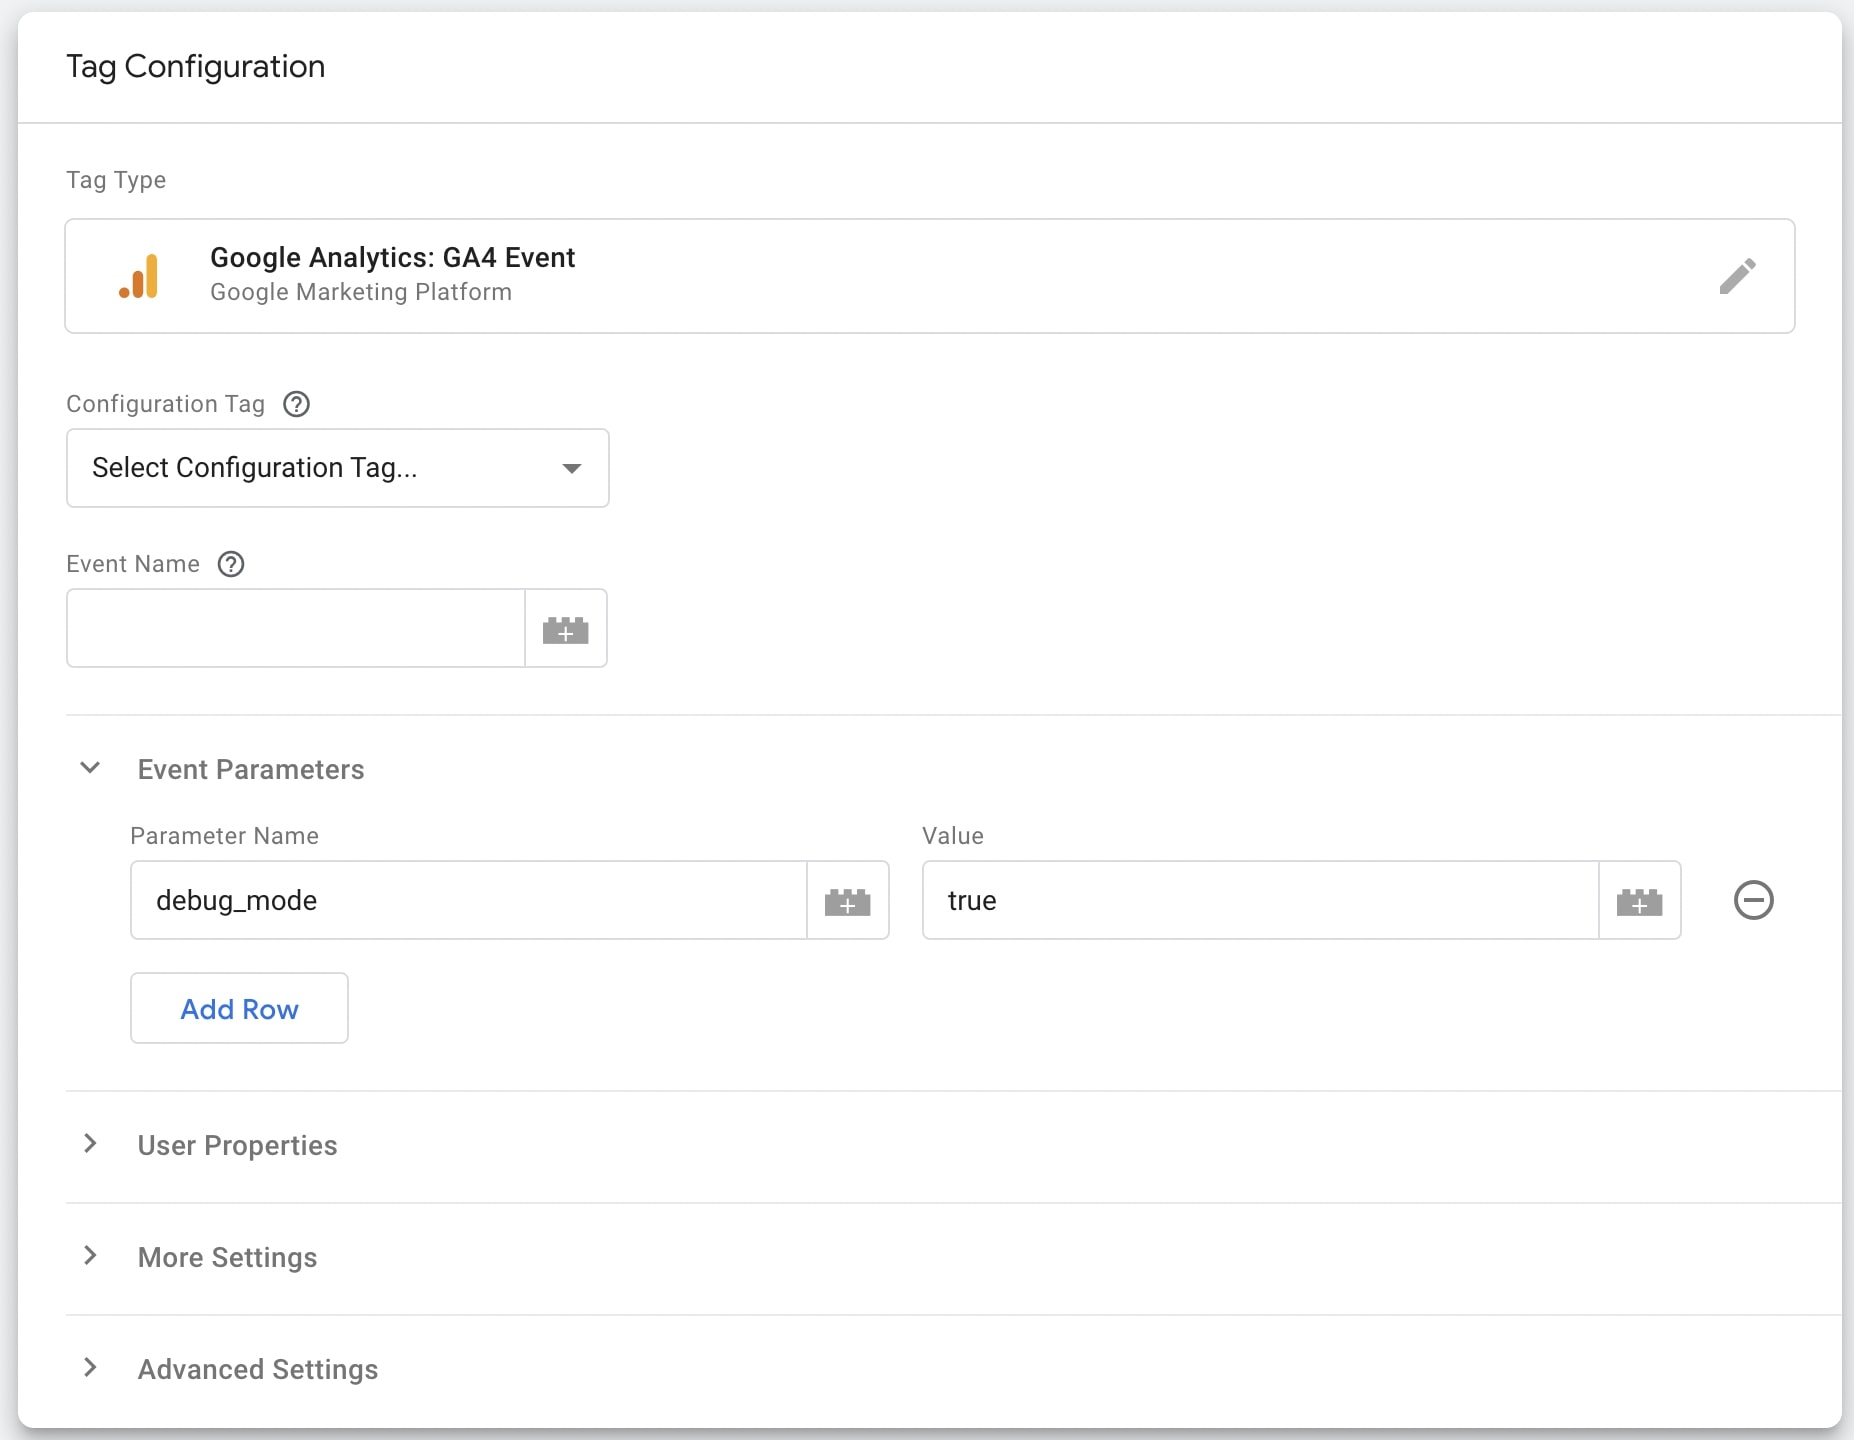The width and height of the screenshot is (1854, 1440).
Task: Open help icon beside Event Name
Action: (231, 564)
